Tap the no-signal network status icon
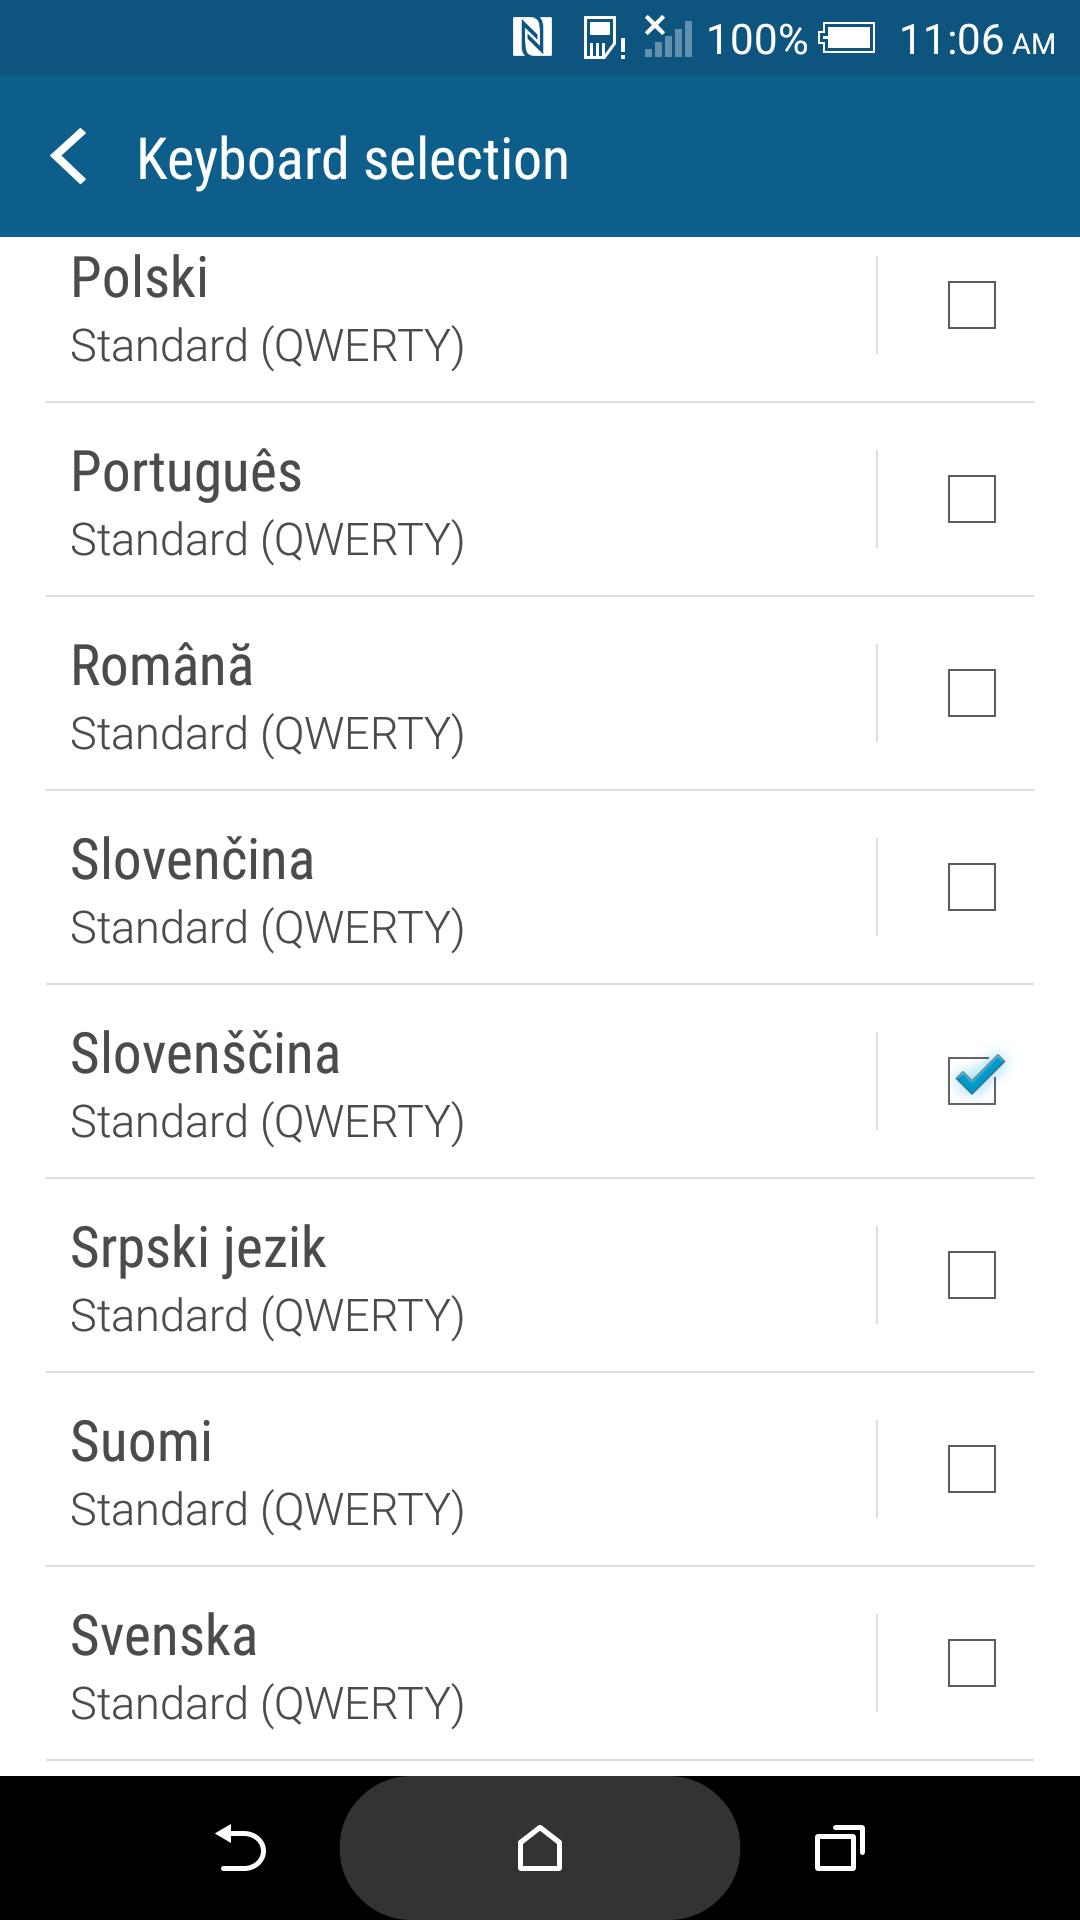The image size is (1080, 1920). tap(668, 37)
